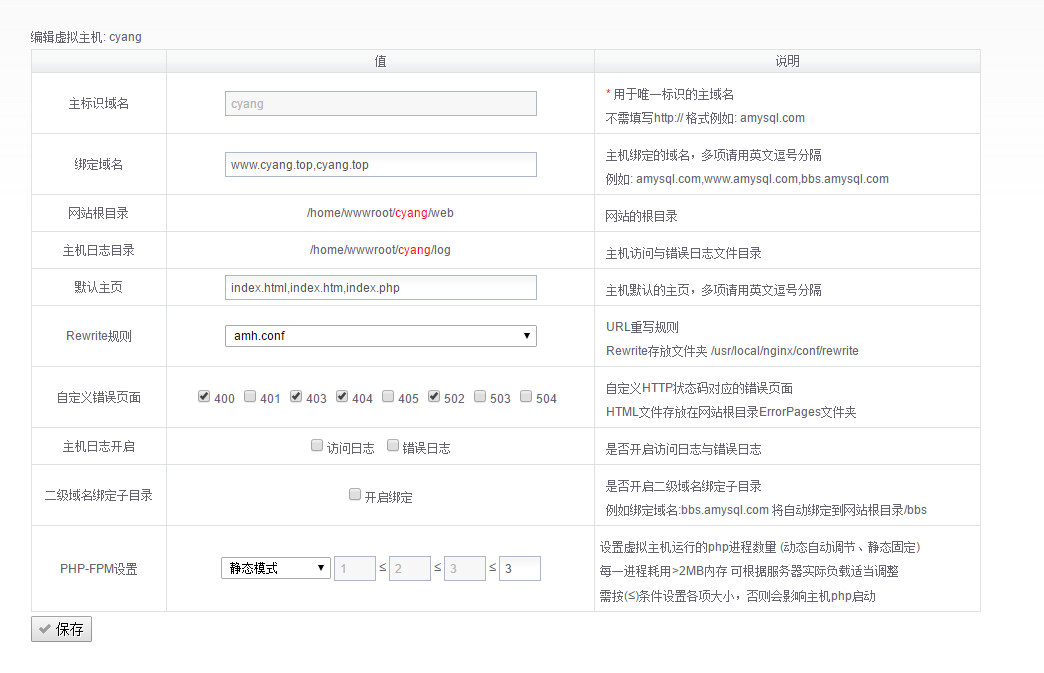This screenshot has height=673, width=1044.
Task: Enable the 405 error page checkbox
Action: [388, 396]
